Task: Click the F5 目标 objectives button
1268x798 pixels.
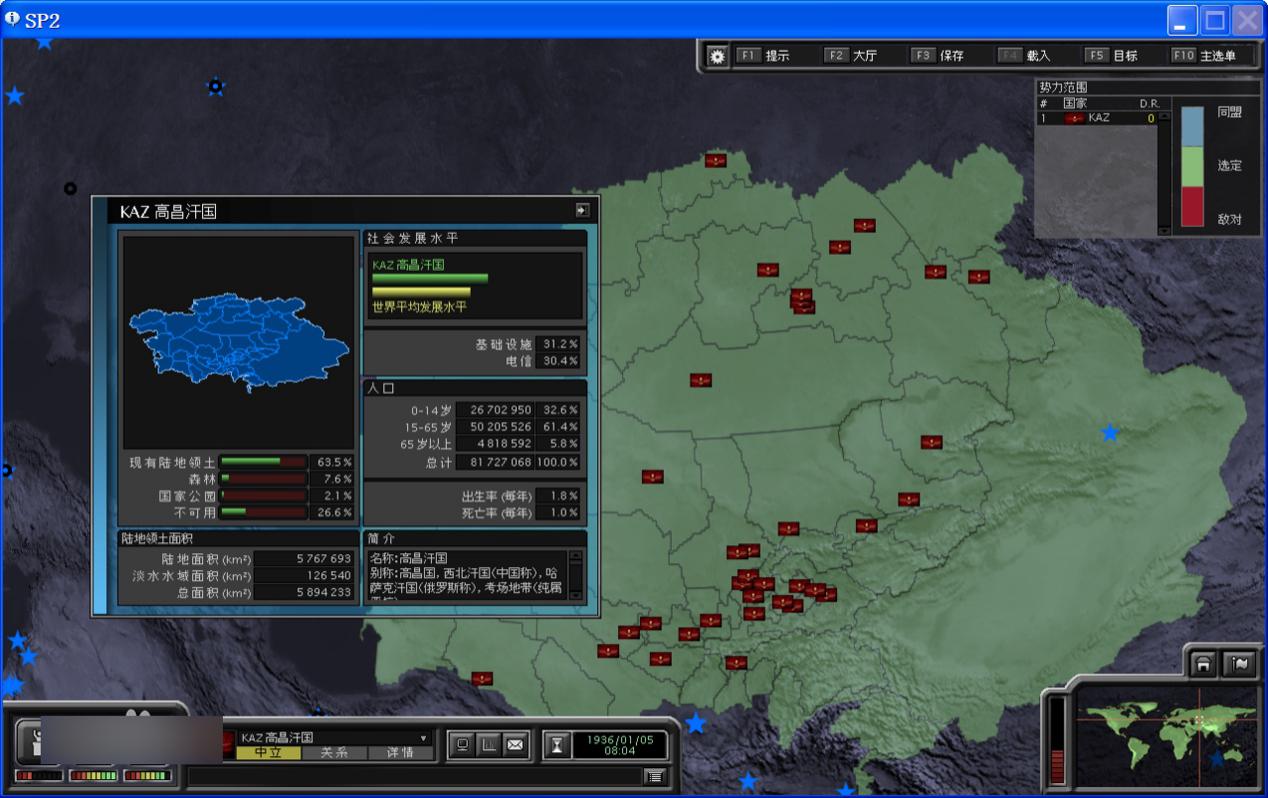Action: 1112,56
